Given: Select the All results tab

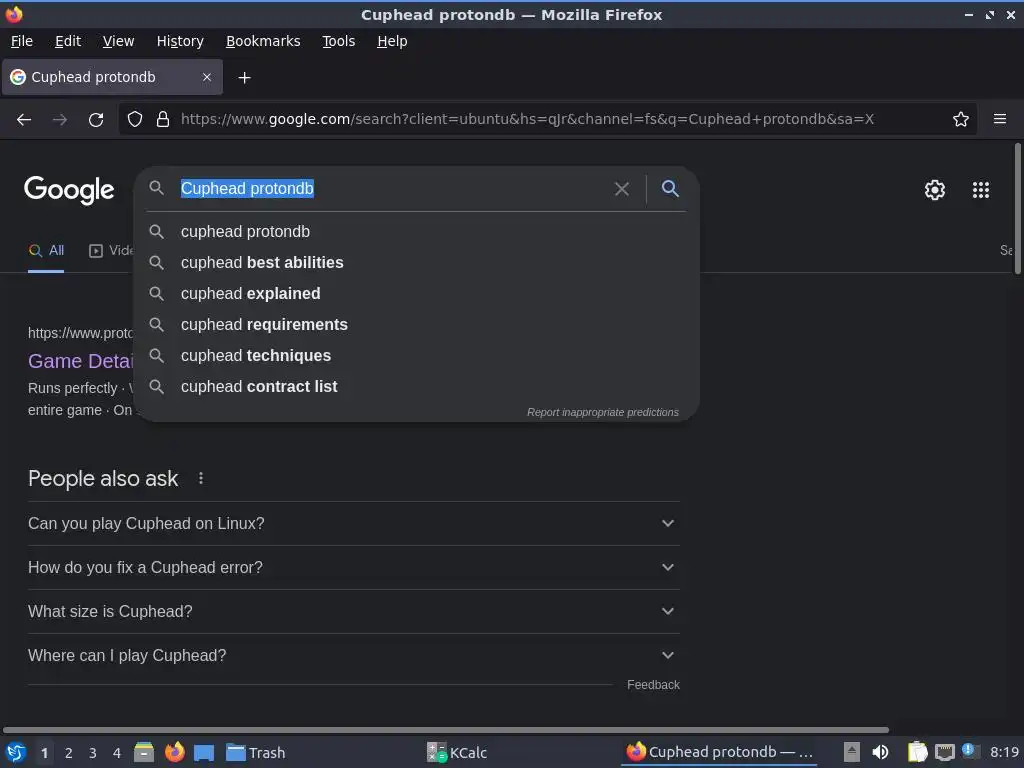Looking at the screenshot, I should 46,251.
